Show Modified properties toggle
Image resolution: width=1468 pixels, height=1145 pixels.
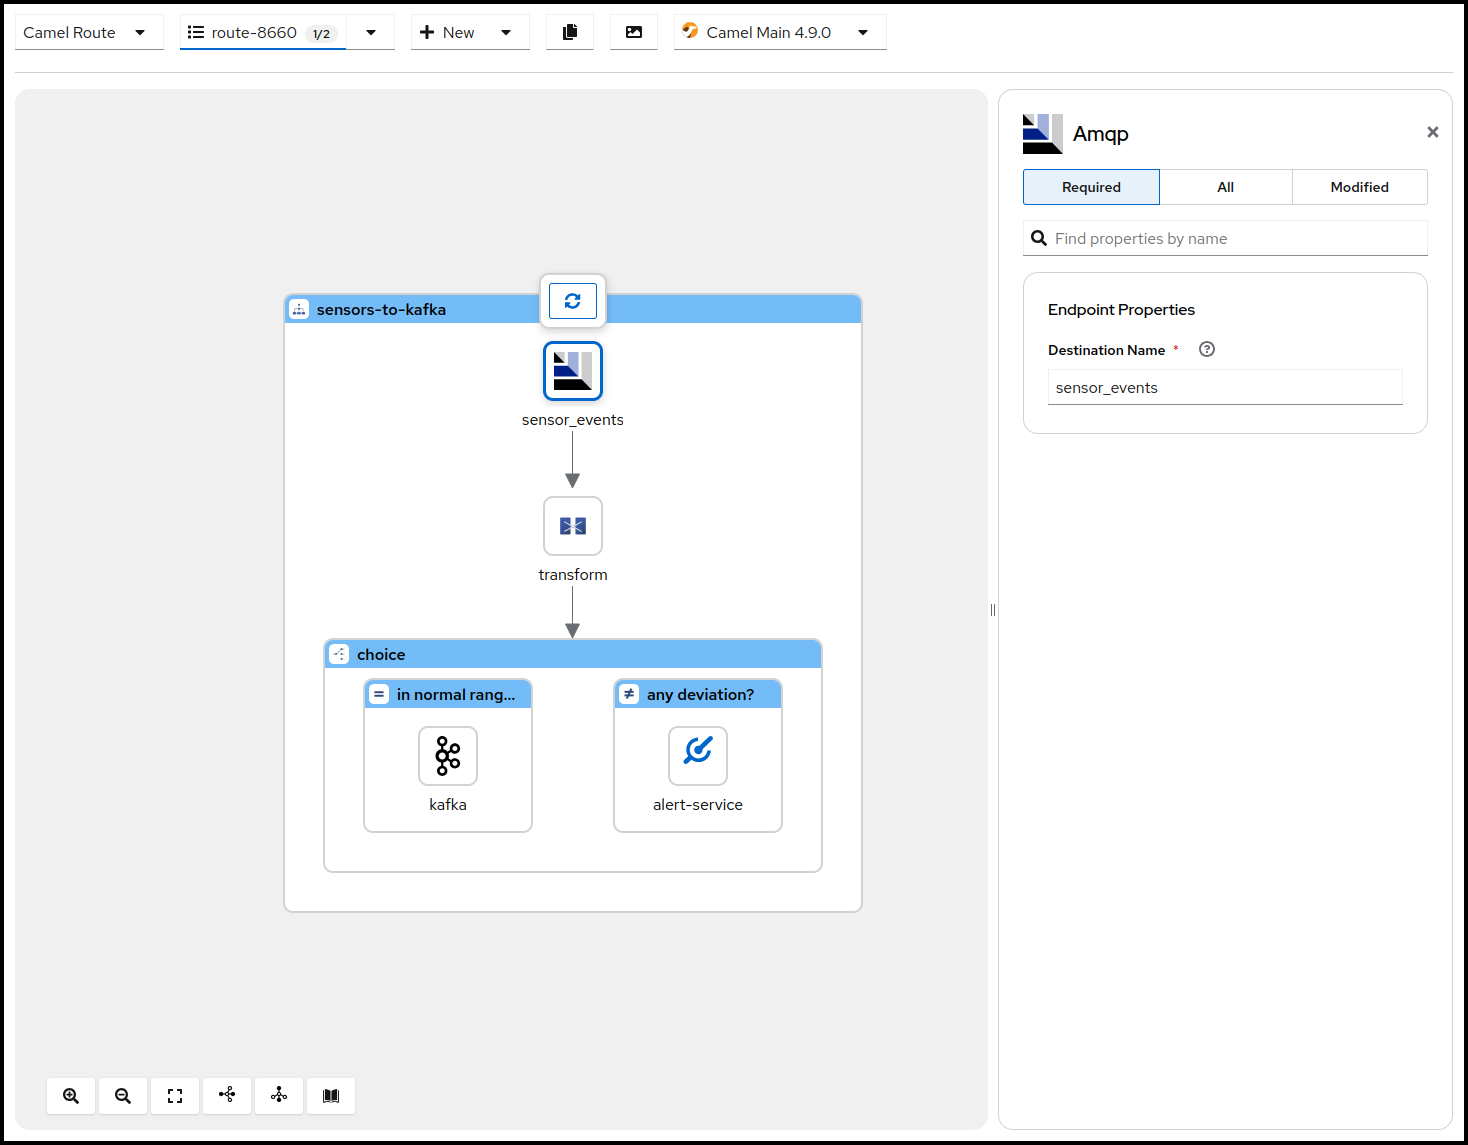coord(1359,187)
